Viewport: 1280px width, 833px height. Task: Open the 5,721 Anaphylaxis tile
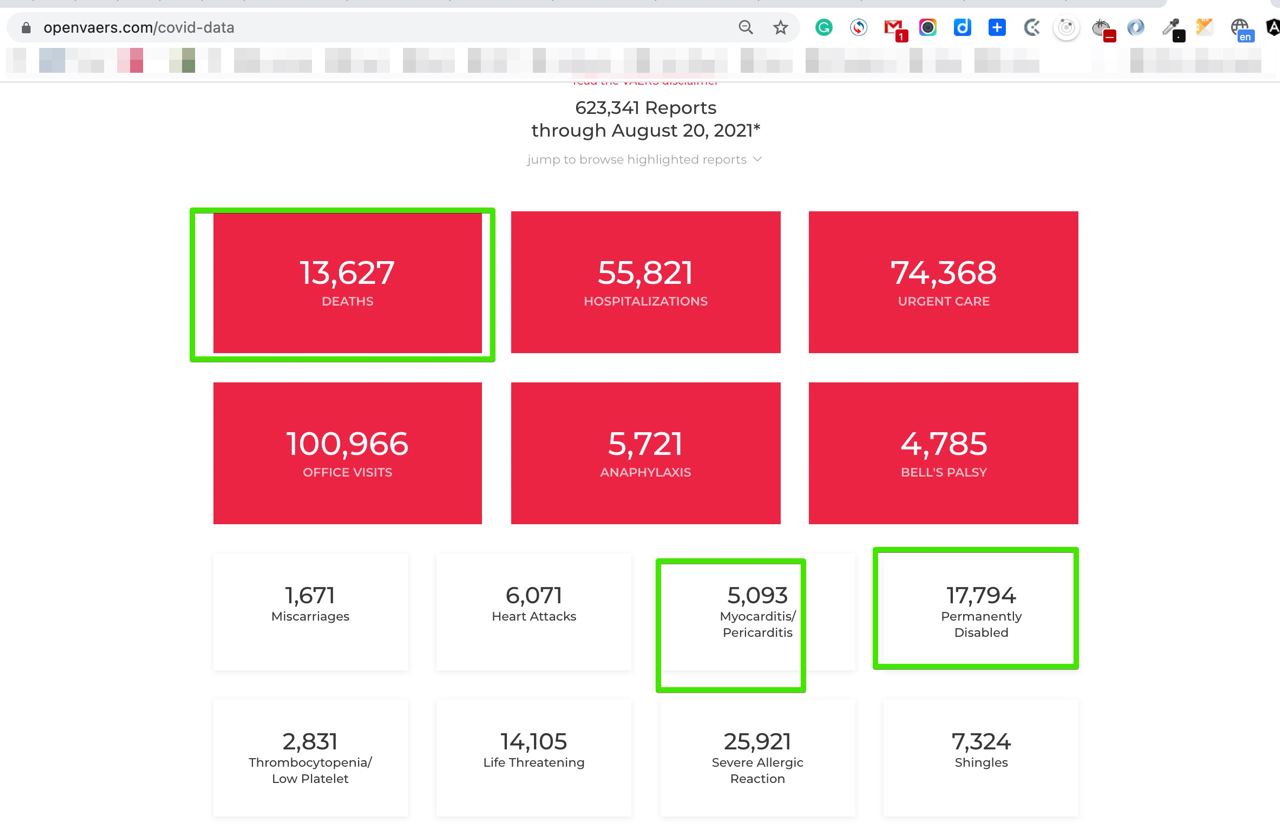(x=645, y=453)
